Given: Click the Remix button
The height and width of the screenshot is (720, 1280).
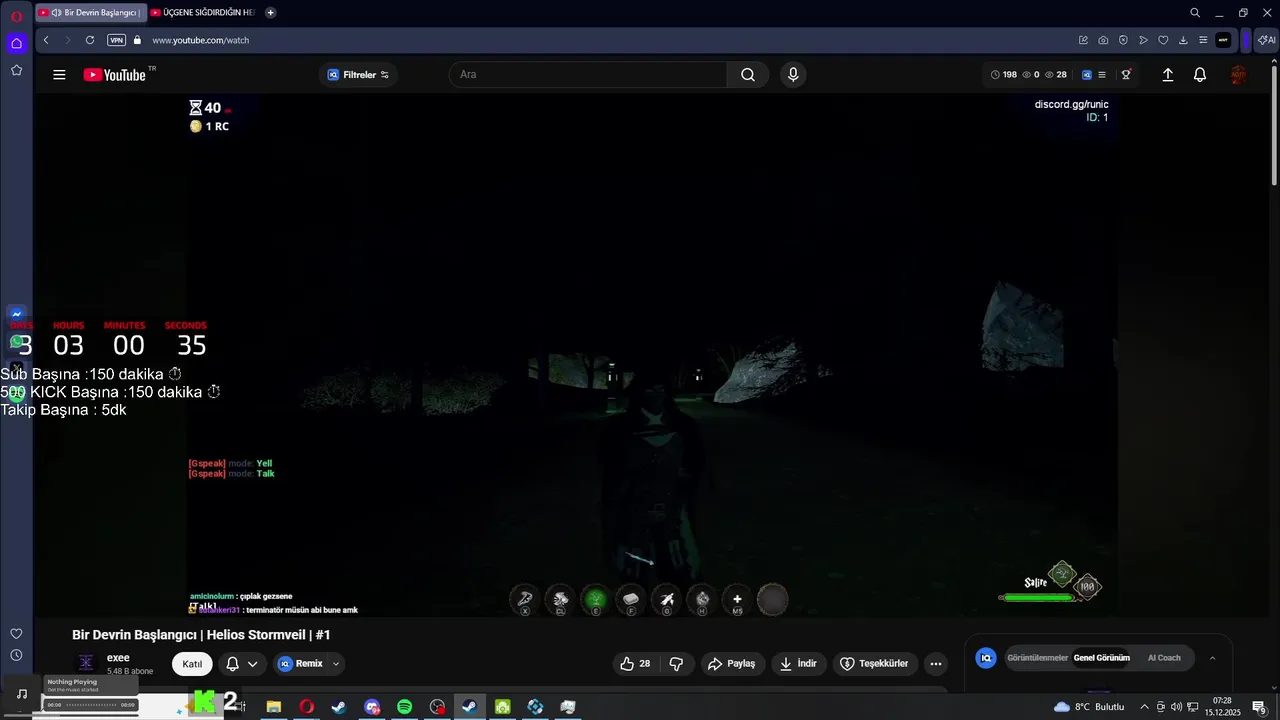Looking at the screenshot, I should 300,663.
